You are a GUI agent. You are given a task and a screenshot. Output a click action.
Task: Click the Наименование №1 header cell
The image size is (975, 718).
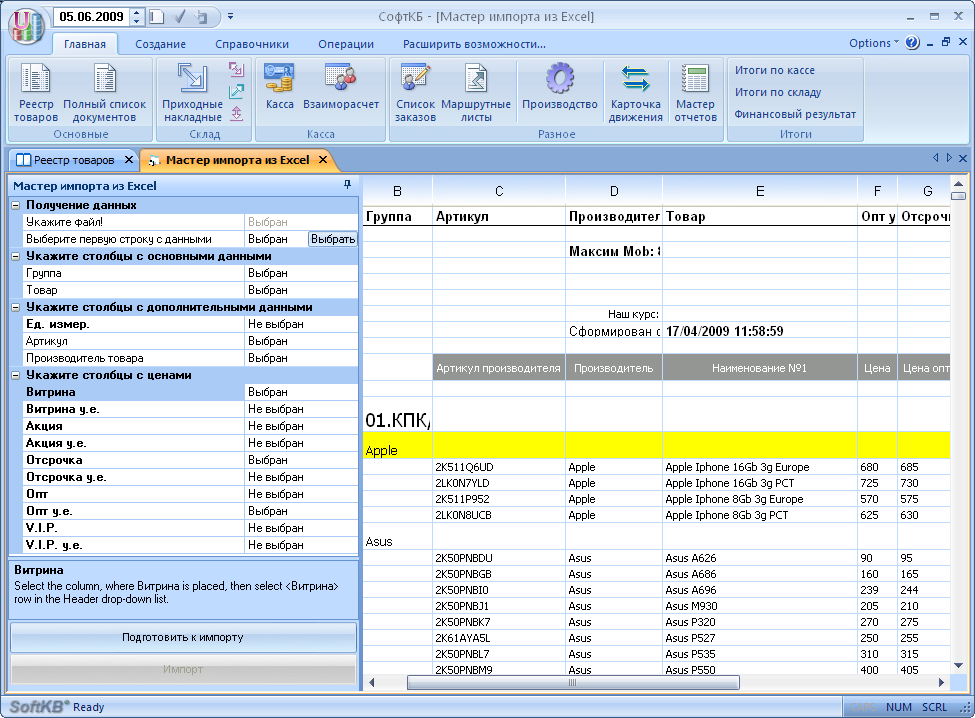click(759, 368)
